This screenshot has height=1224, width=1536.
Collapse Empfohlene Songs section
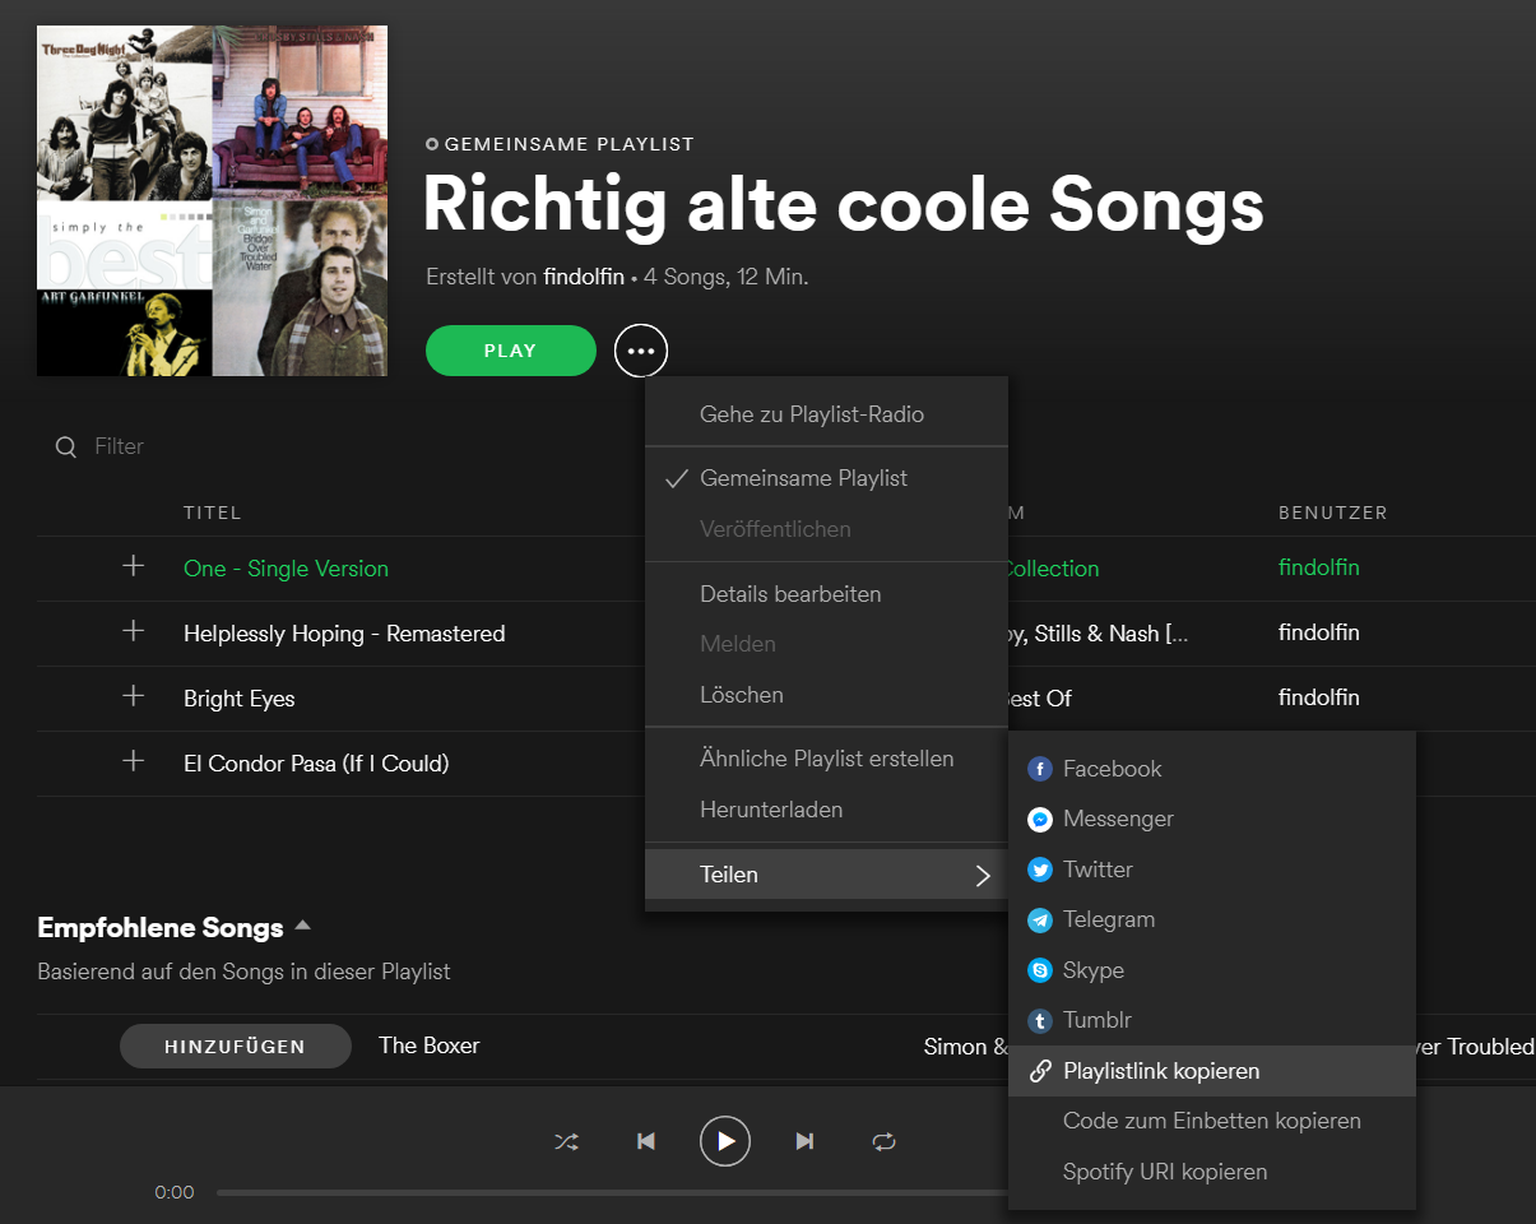(303, 926)
